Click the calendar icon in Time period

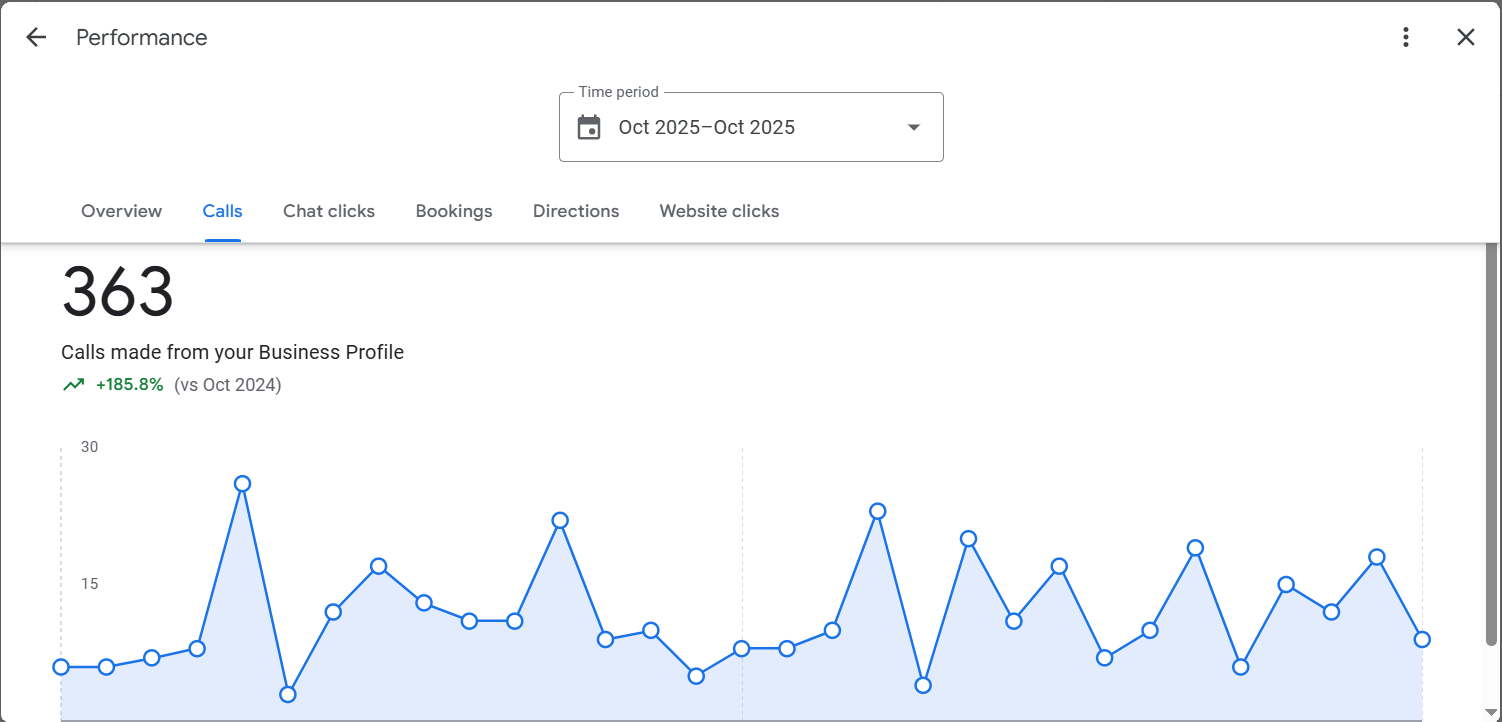(x=590, y=128)
